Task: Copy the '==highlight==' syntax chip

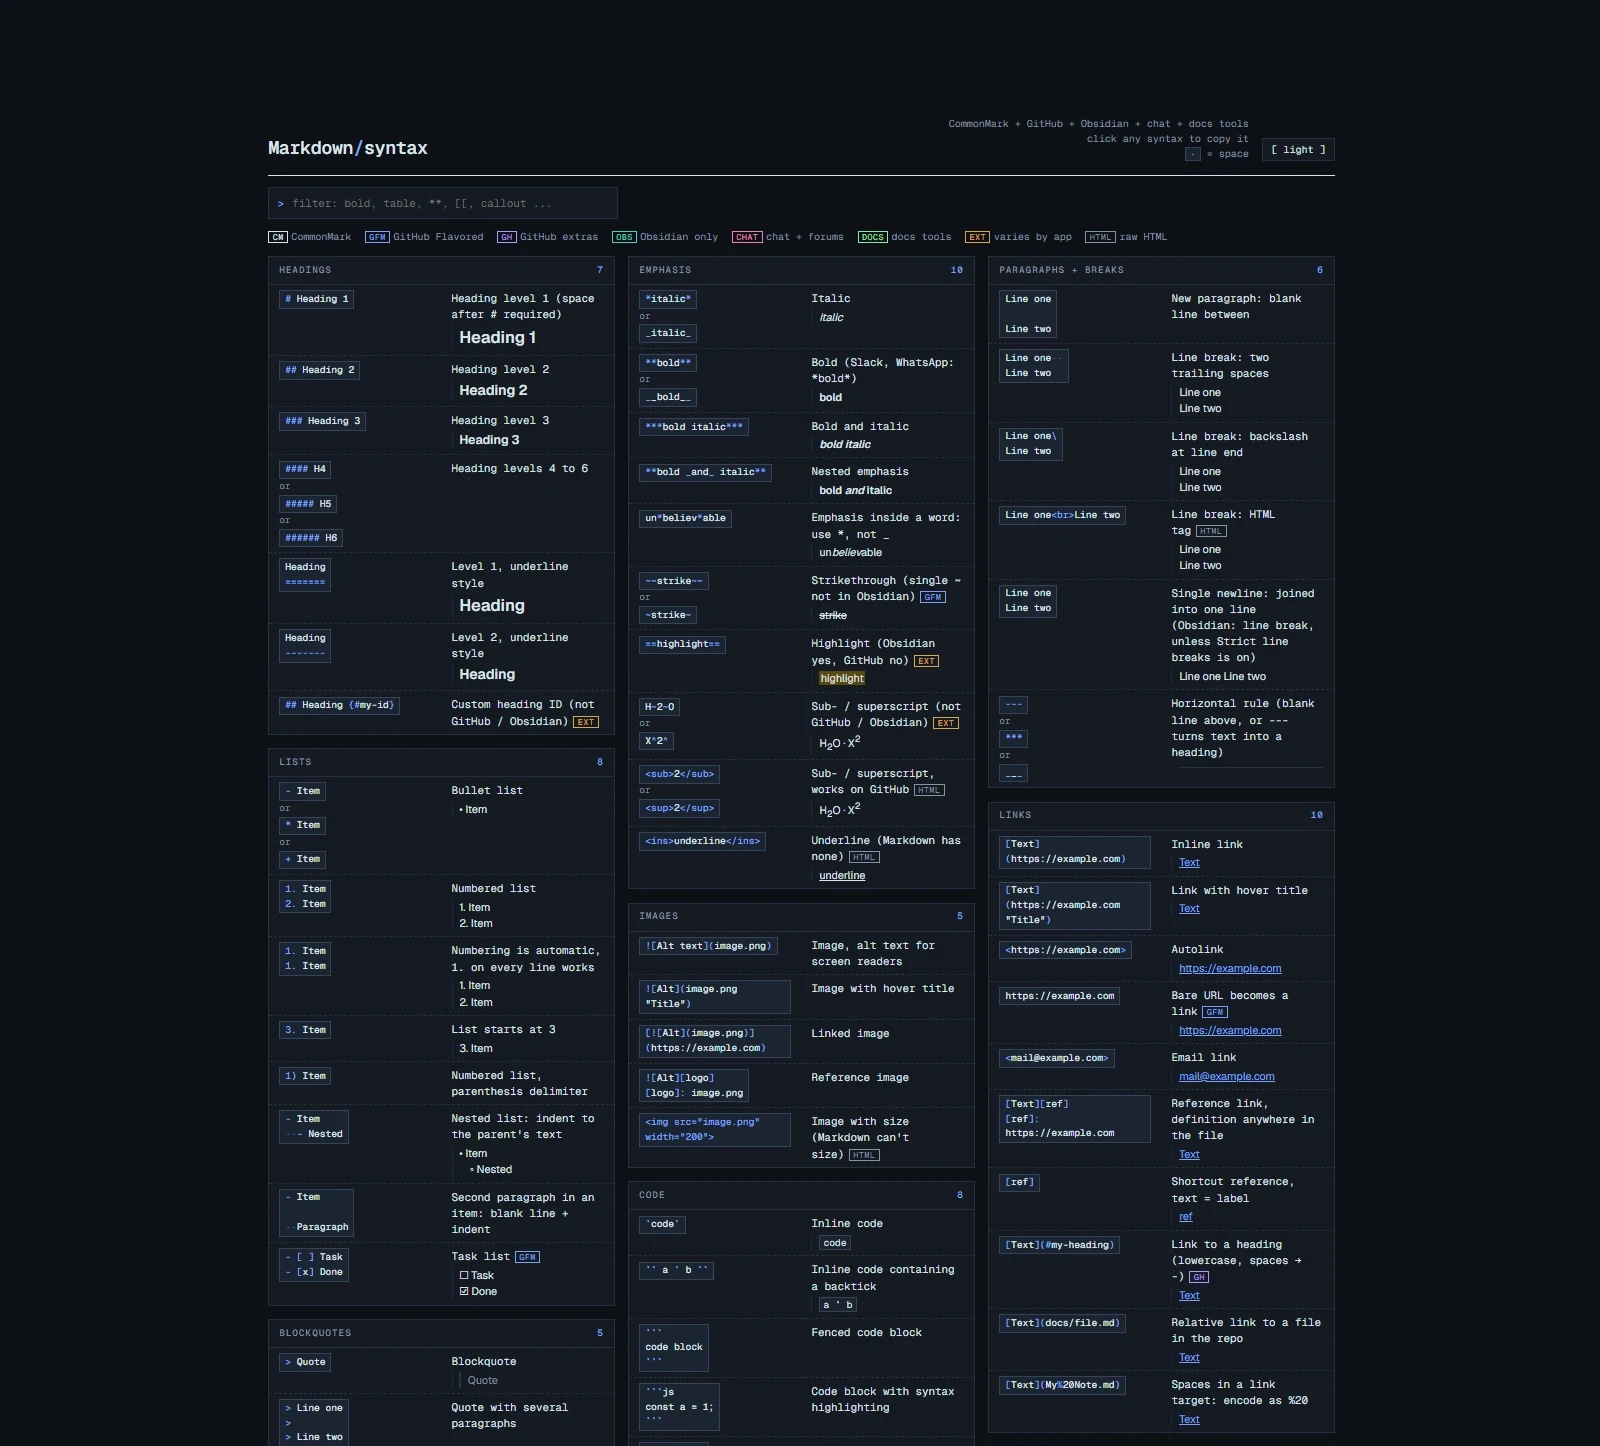Action: coord(682,644)
